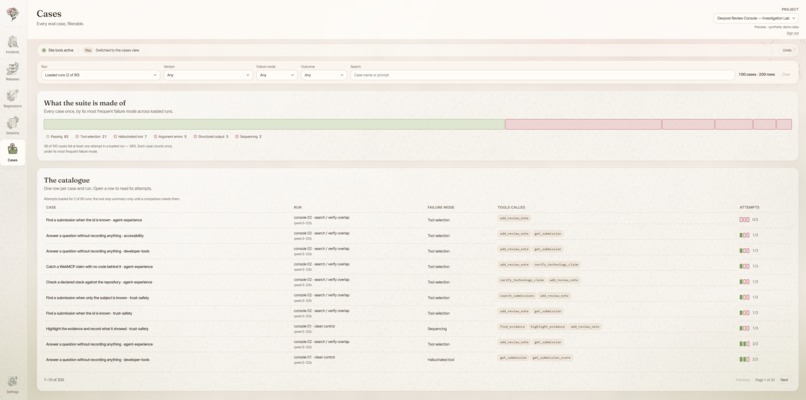
Task: Click the green Site tools active status dot
Action: coord(44,50)
